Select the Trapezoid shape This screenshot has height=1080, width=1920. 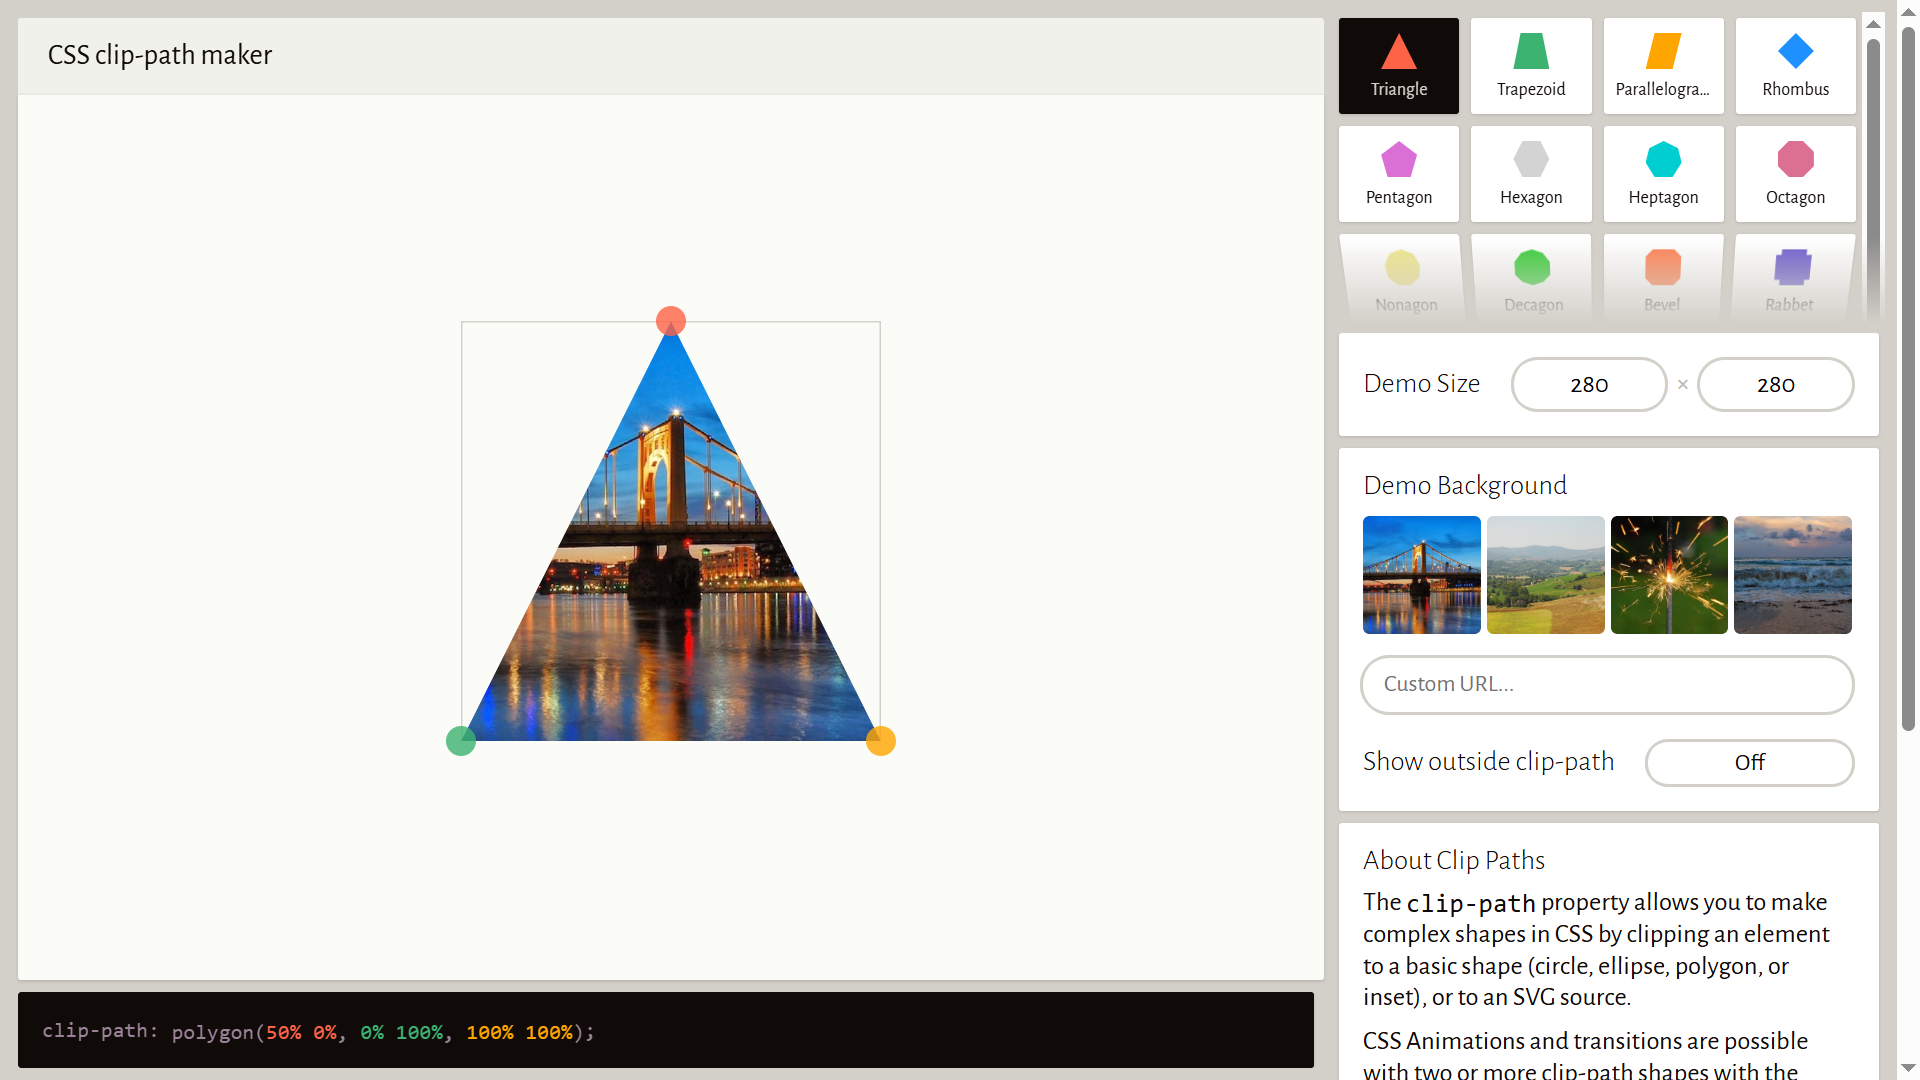tap(1531, 66)
